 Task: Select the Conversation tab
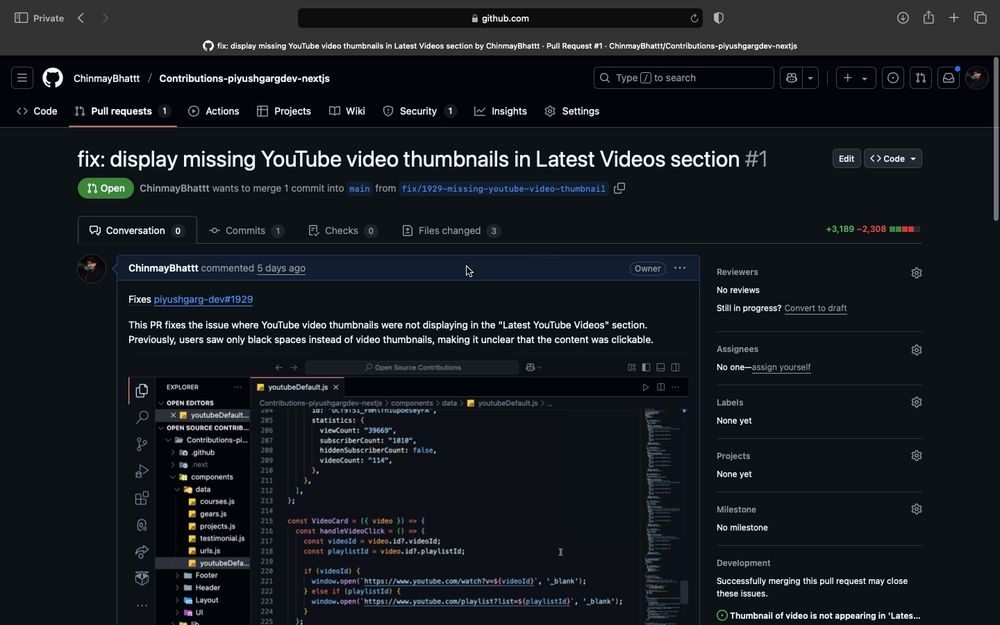pos(137,230)
